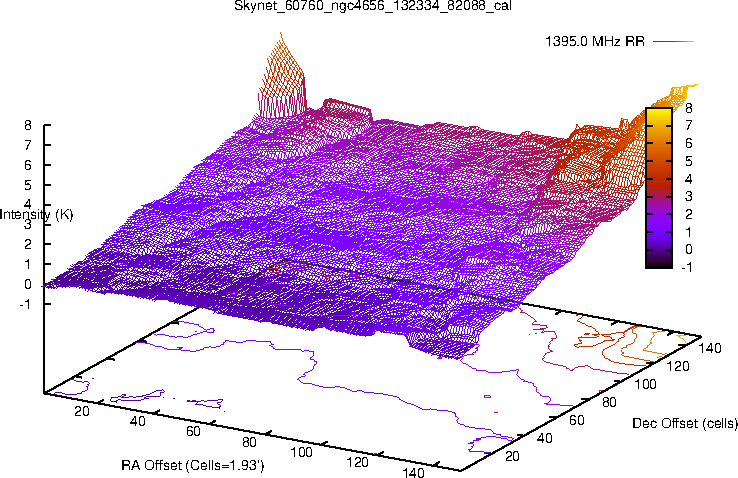Click the Dec Offset (cells) axis label
The width and height of the screenshot is (738, 478).
click(685, 423)
